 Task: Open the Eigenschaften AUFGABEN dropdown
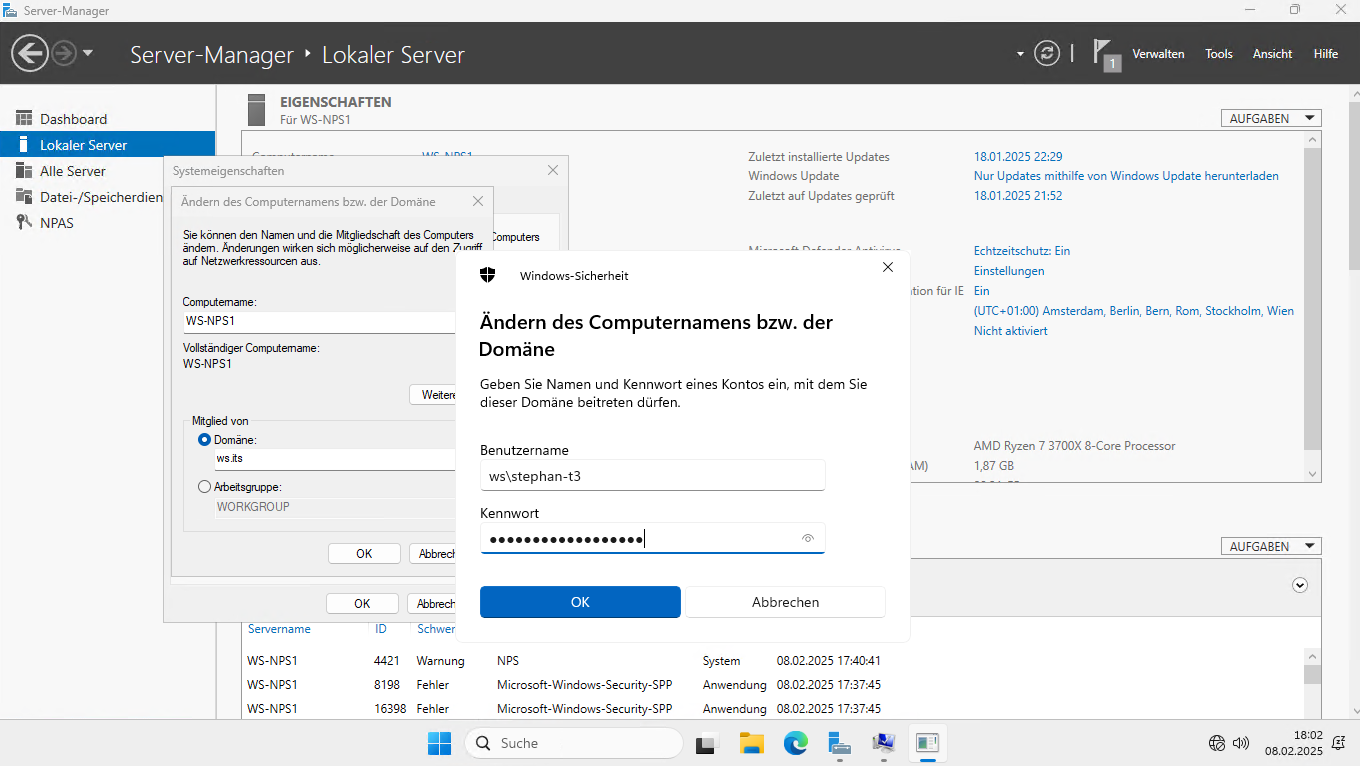(x=1271, y=118)
